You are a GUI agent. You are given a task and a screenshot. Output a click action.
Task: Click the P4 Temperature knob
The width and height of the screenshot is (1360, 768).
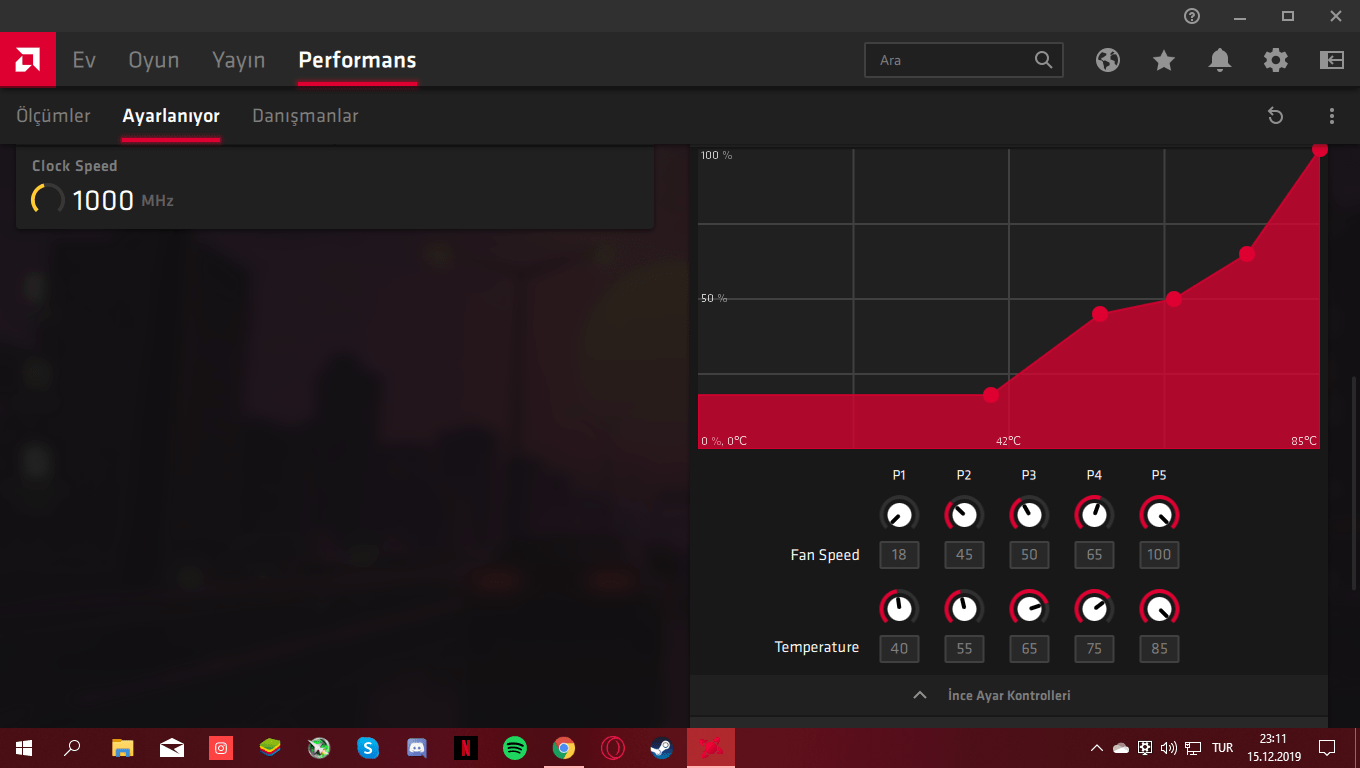click(x=1094, y=608)
